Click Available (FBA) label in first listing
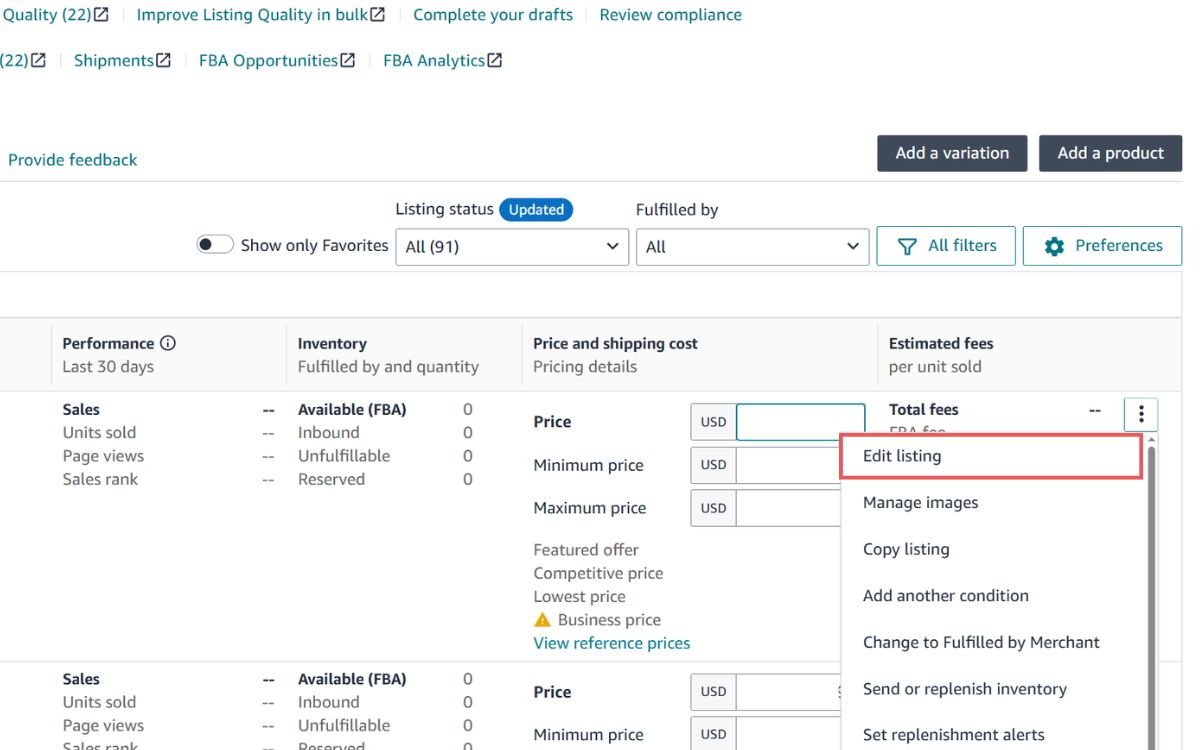The height and width of the screenshot is (750, 1200). [352, 409]
